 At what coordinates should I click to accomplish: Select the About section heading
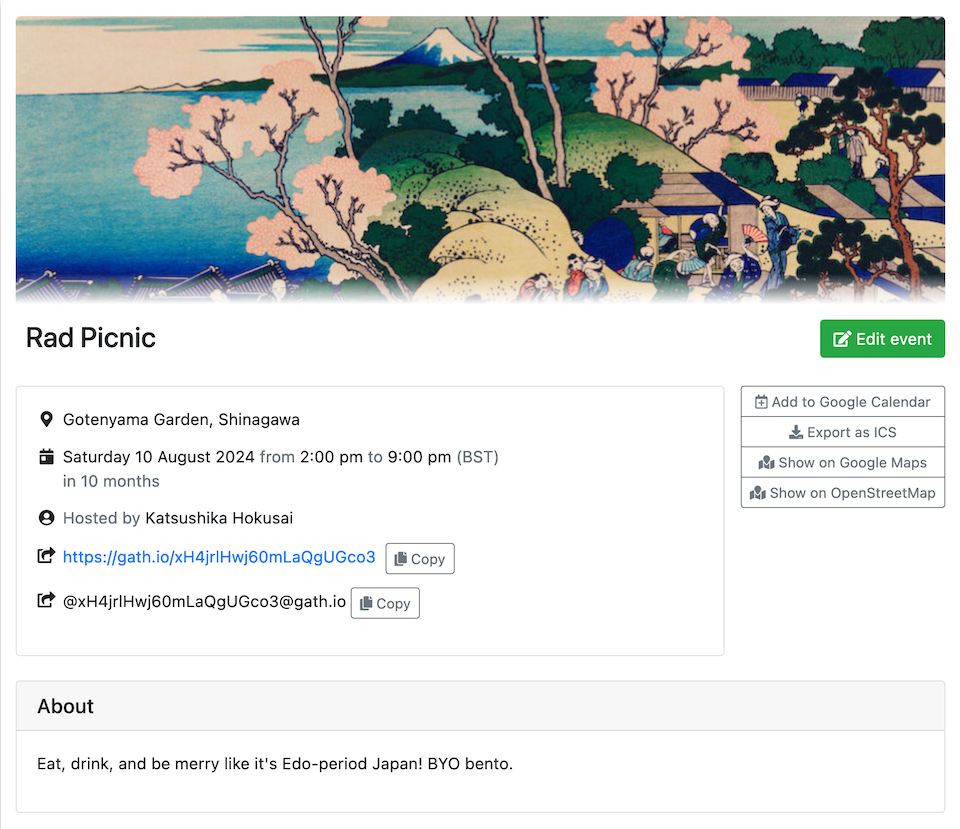(x=65, y=706)
